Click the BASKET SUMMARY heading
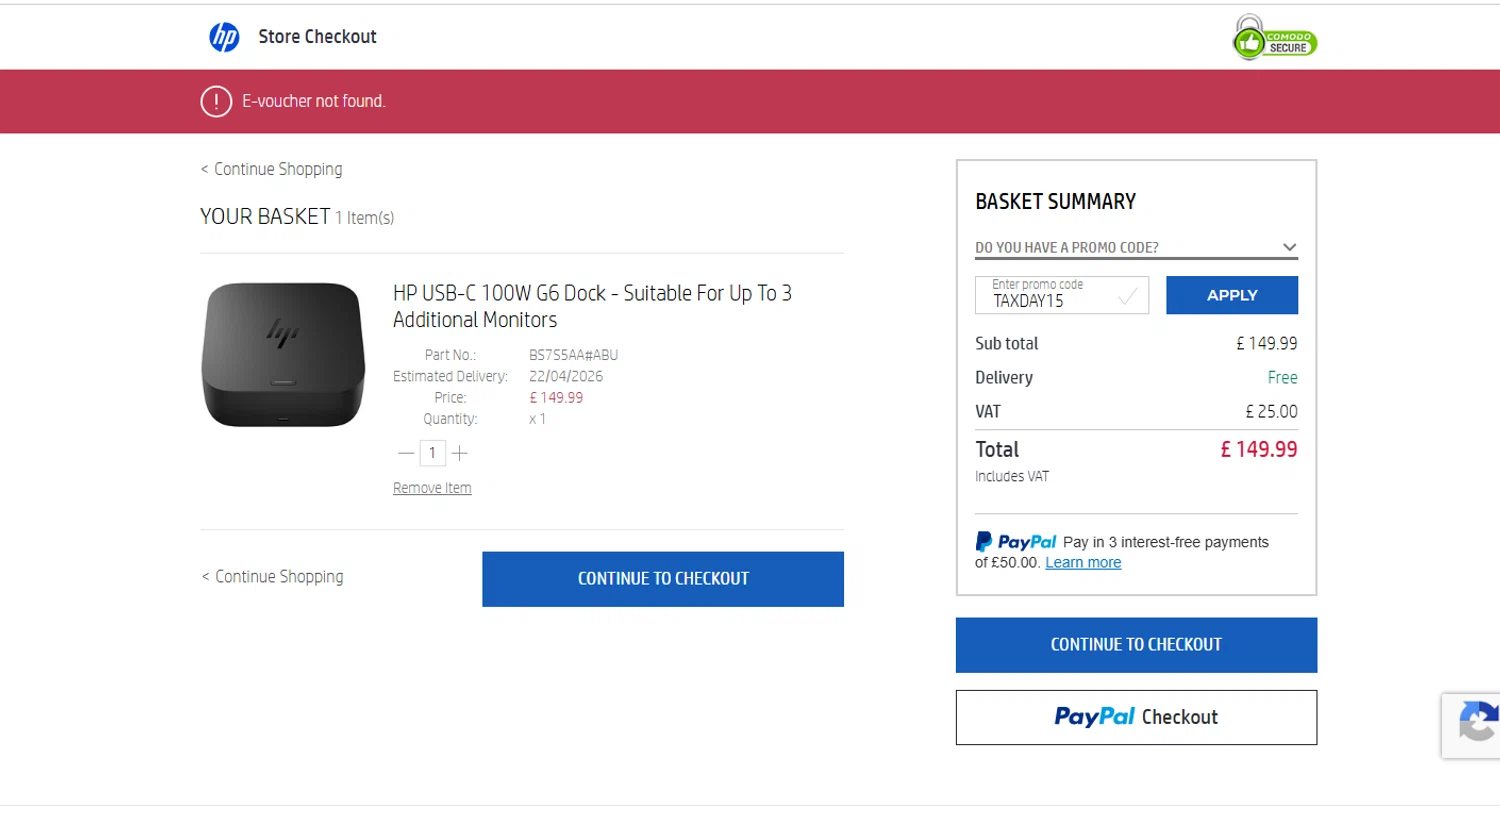 (x=1056, y=202)
